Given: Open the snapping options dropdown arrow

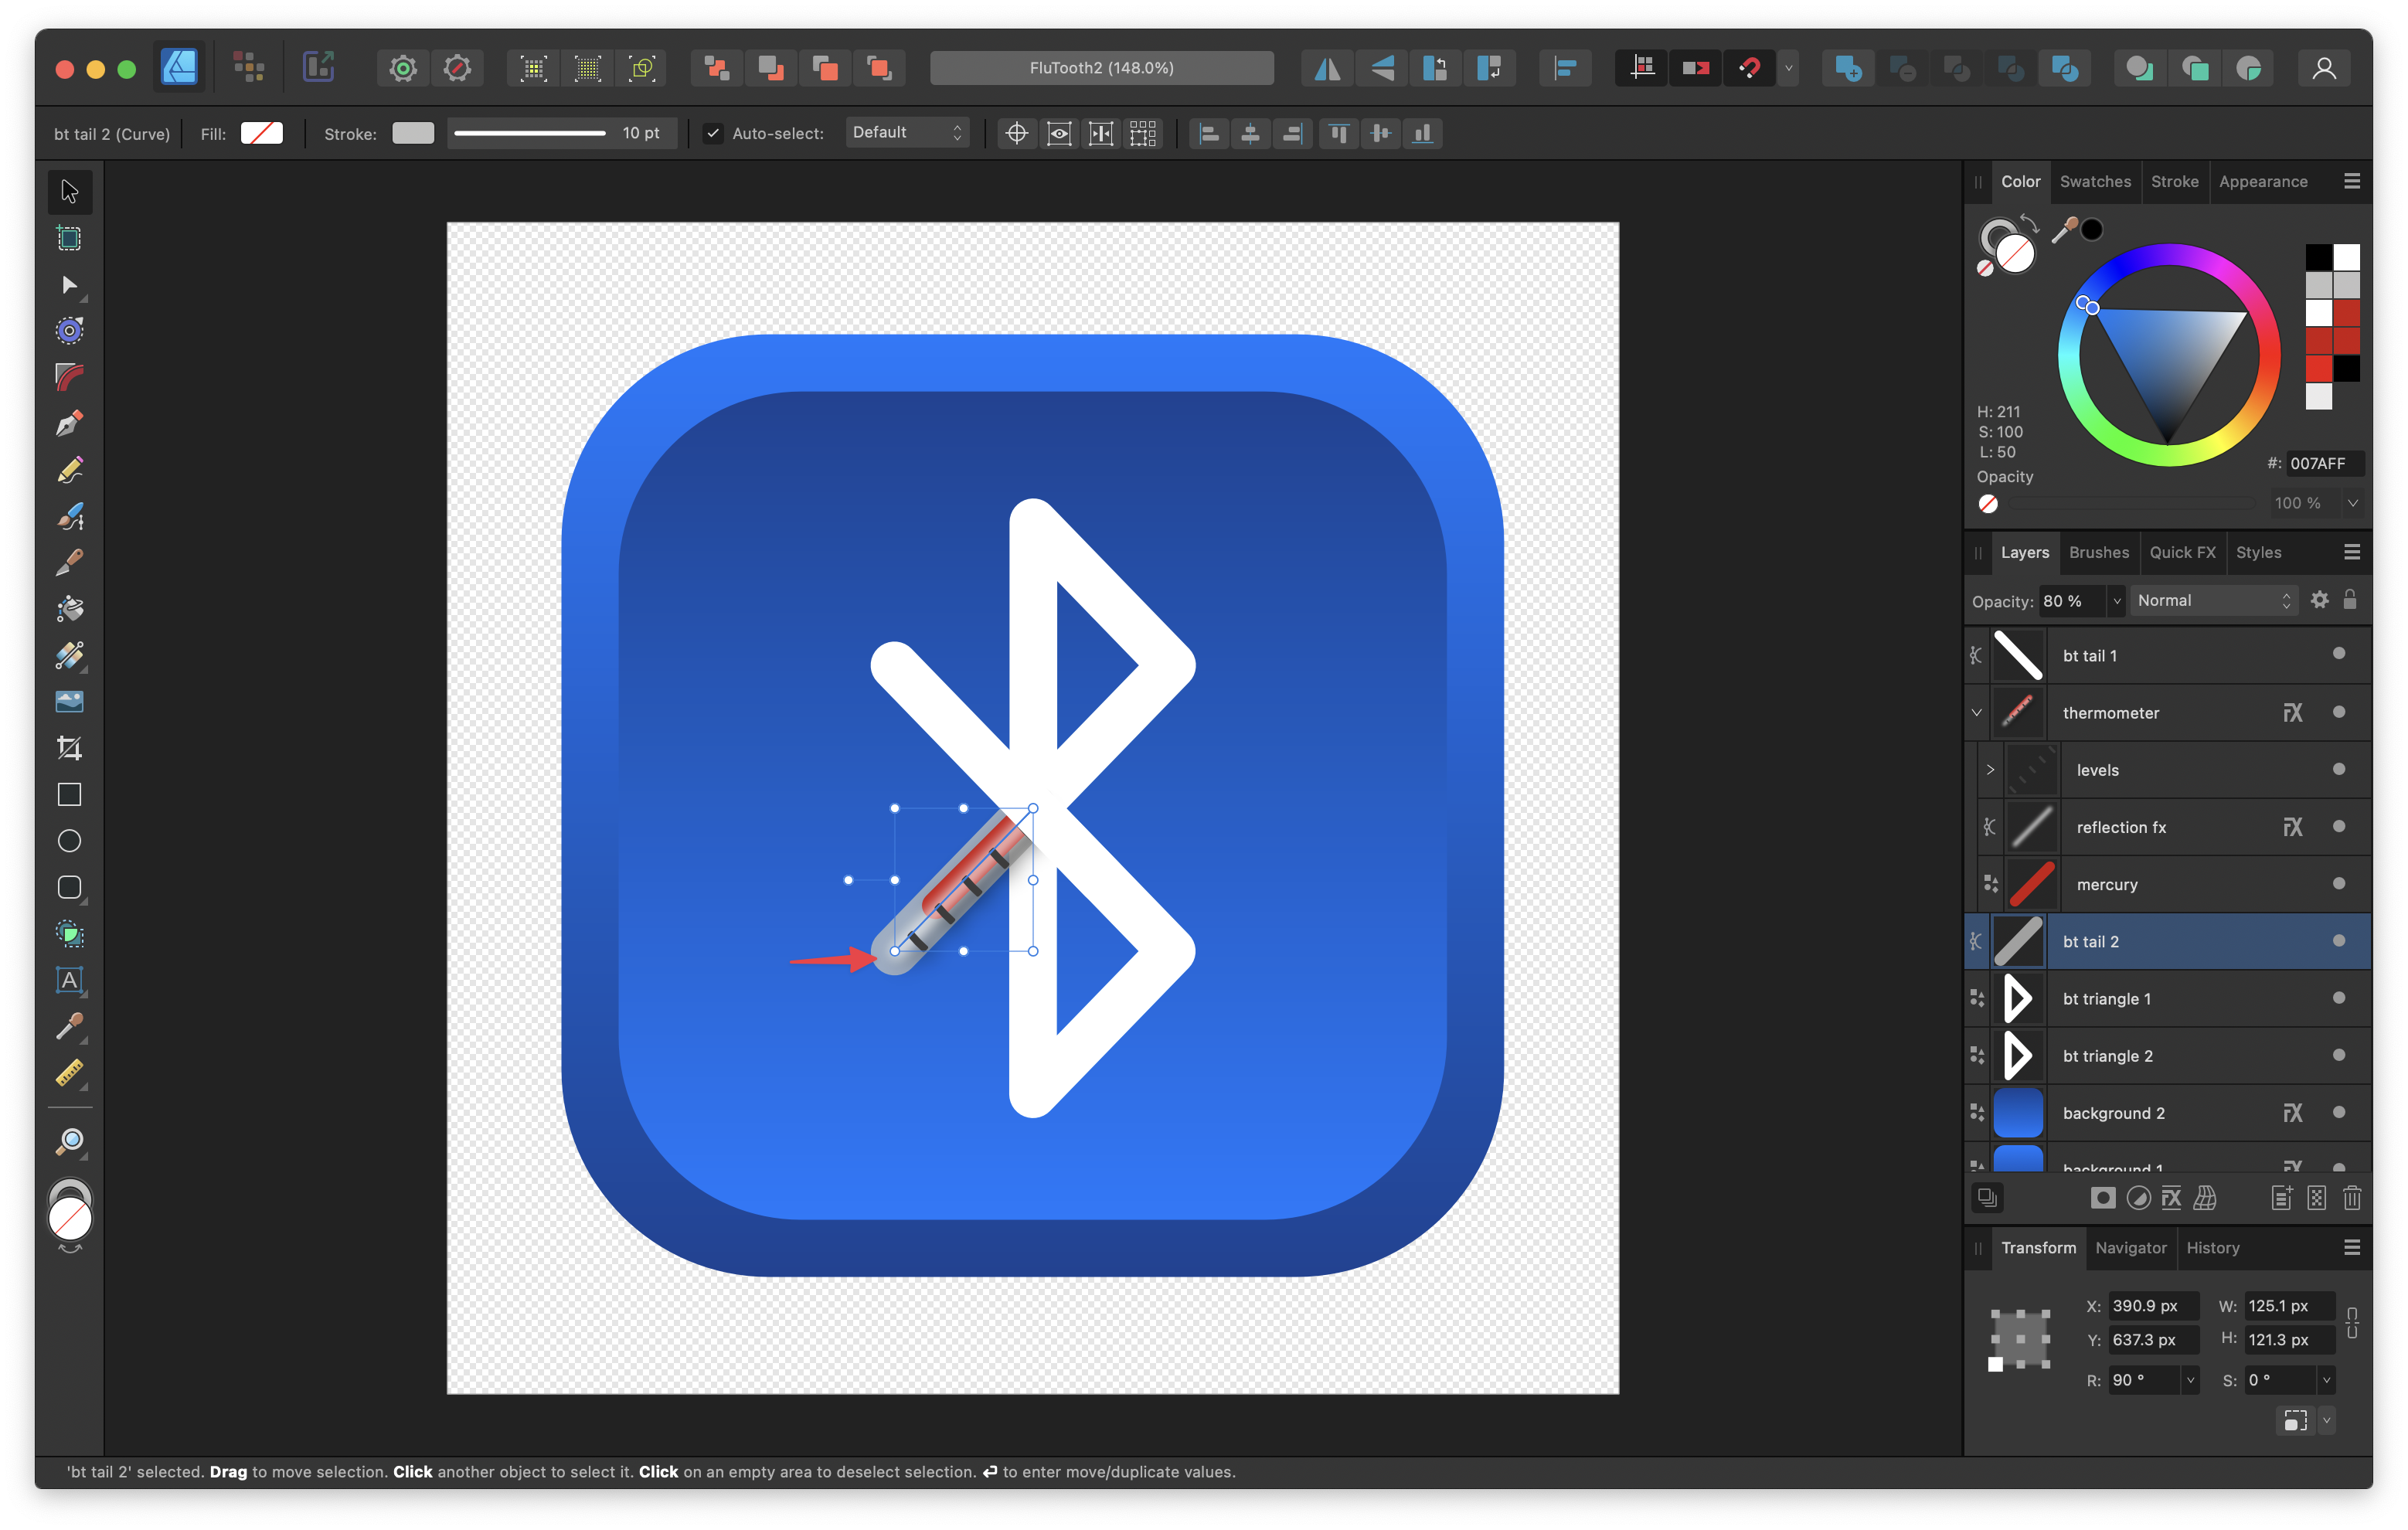Looking at the screenshot, I should coord(1789,68).
